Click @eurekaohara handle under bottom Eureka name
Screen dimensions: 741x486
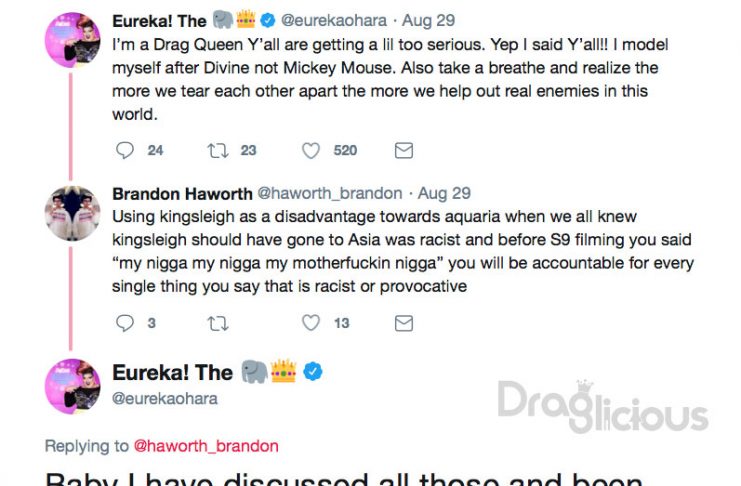point(164,399)
